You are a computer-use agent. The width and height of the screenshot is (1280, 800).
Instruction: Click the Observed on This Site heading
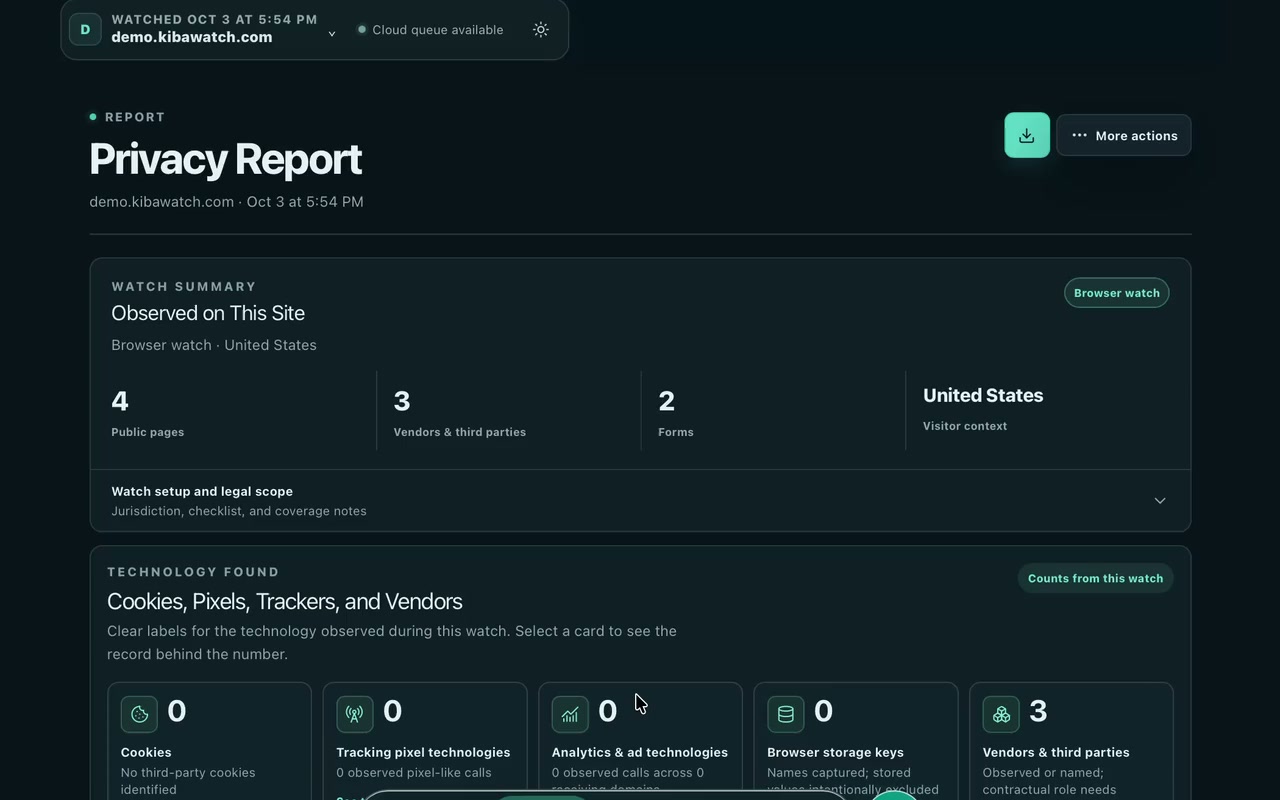pyautogui.click(x=208, y=313)
